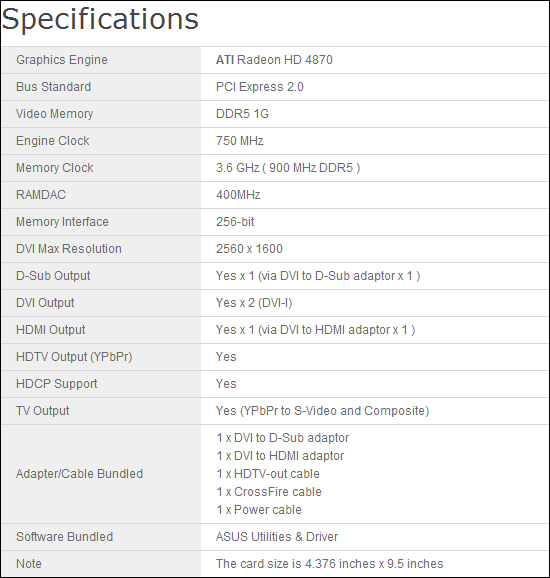550x578 pixels.
Task: Click the ASUS Utilities & Driver value
Action: (277, 537)
